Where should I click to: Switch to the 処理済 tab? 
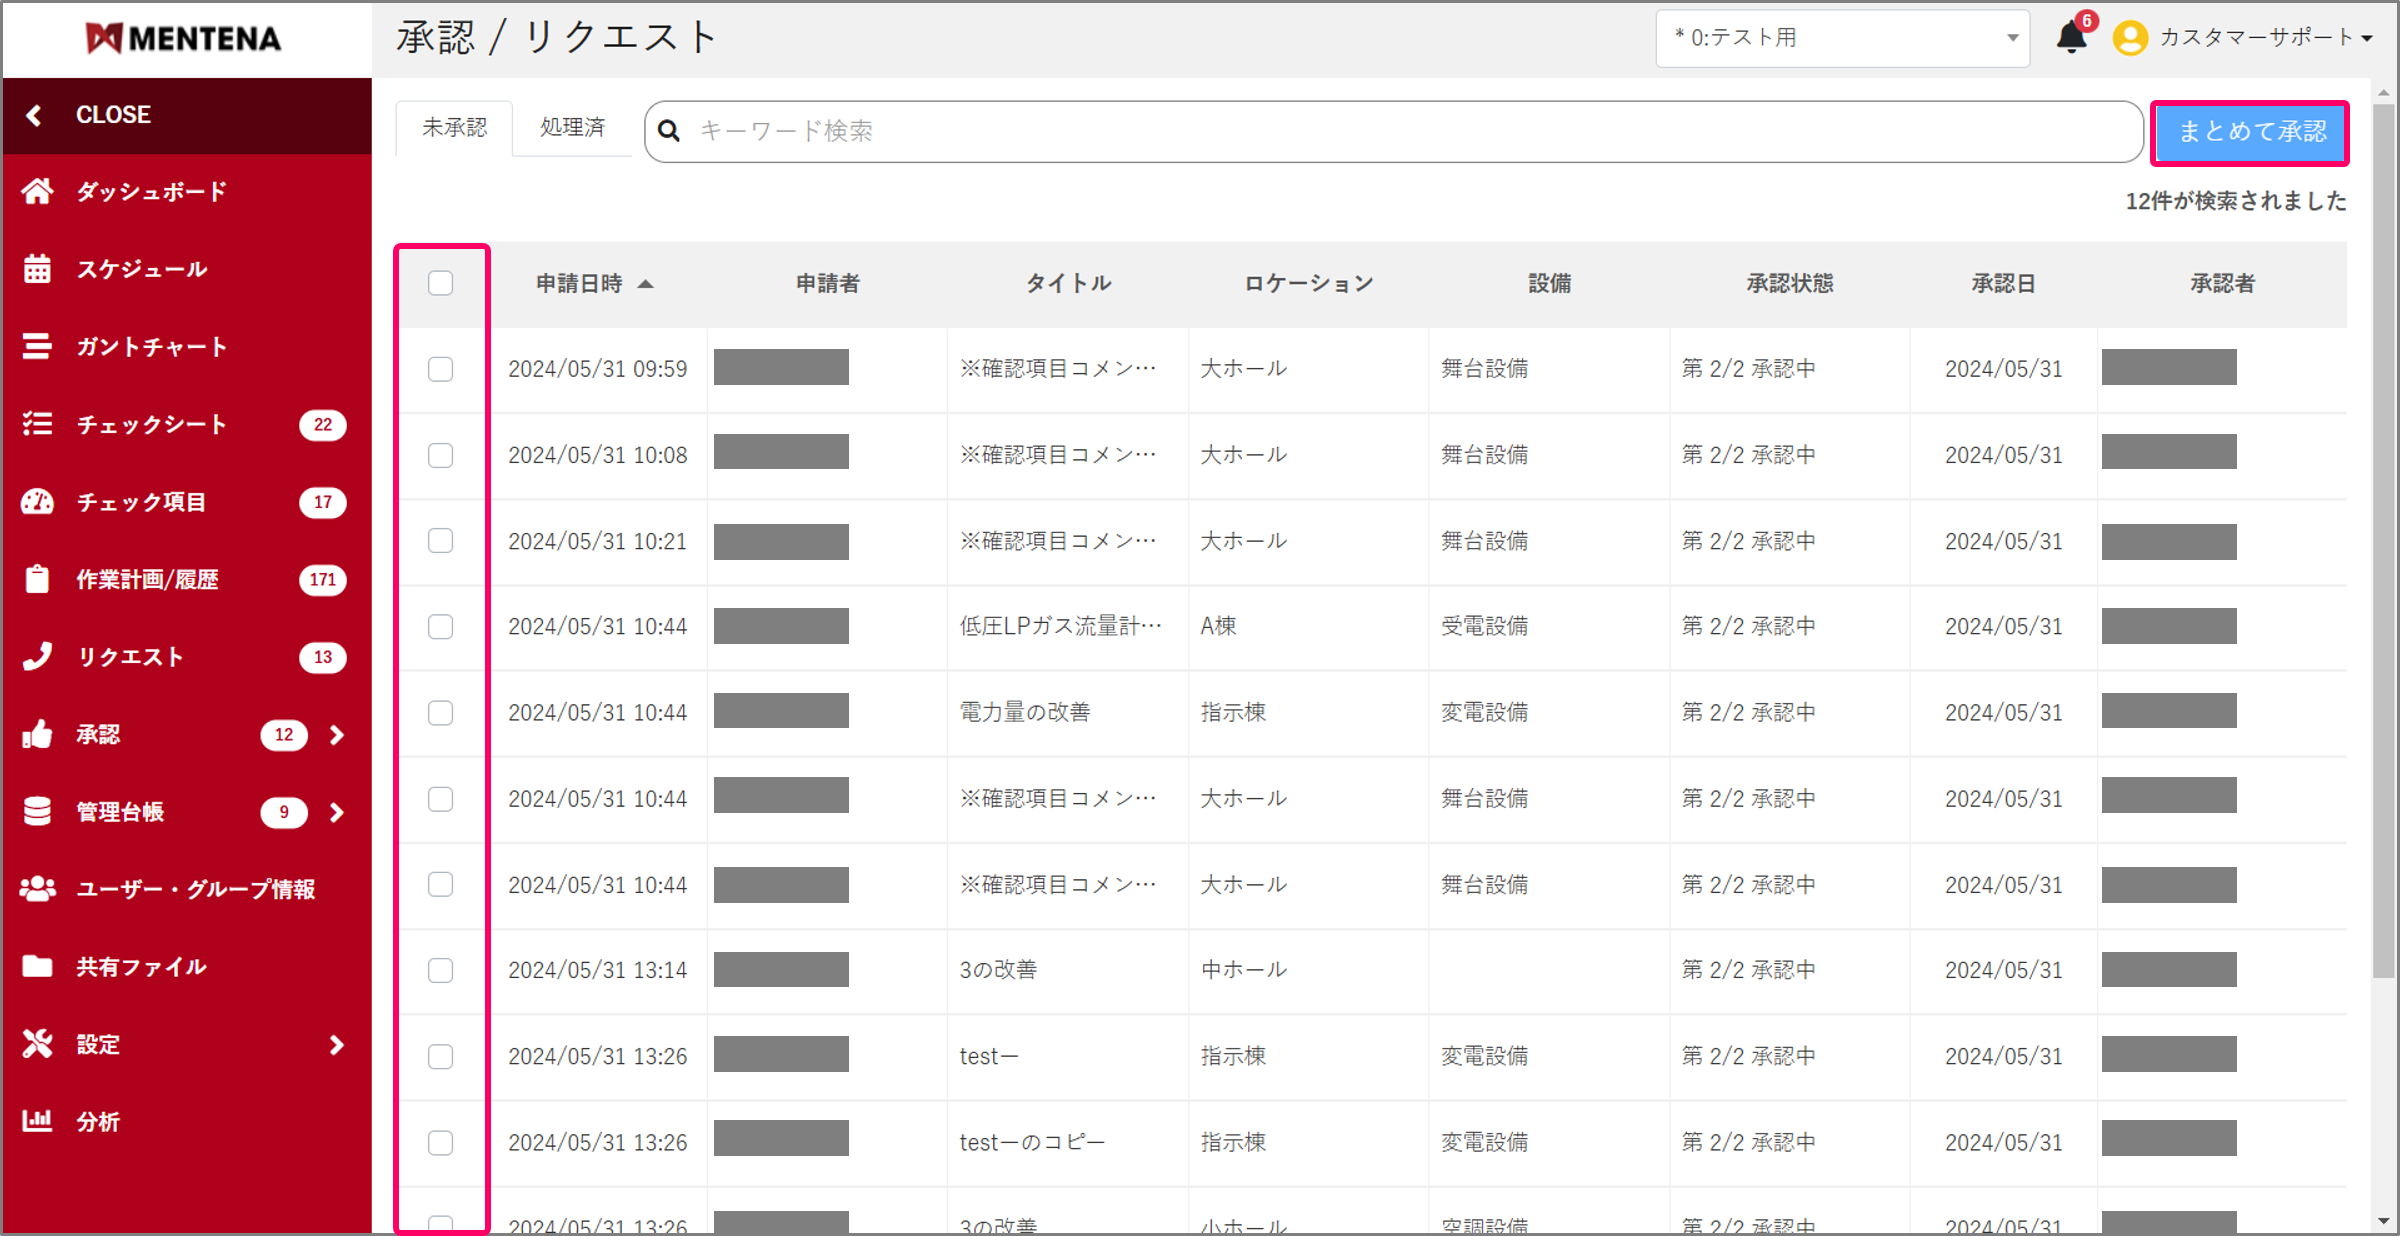click(572, 128)
